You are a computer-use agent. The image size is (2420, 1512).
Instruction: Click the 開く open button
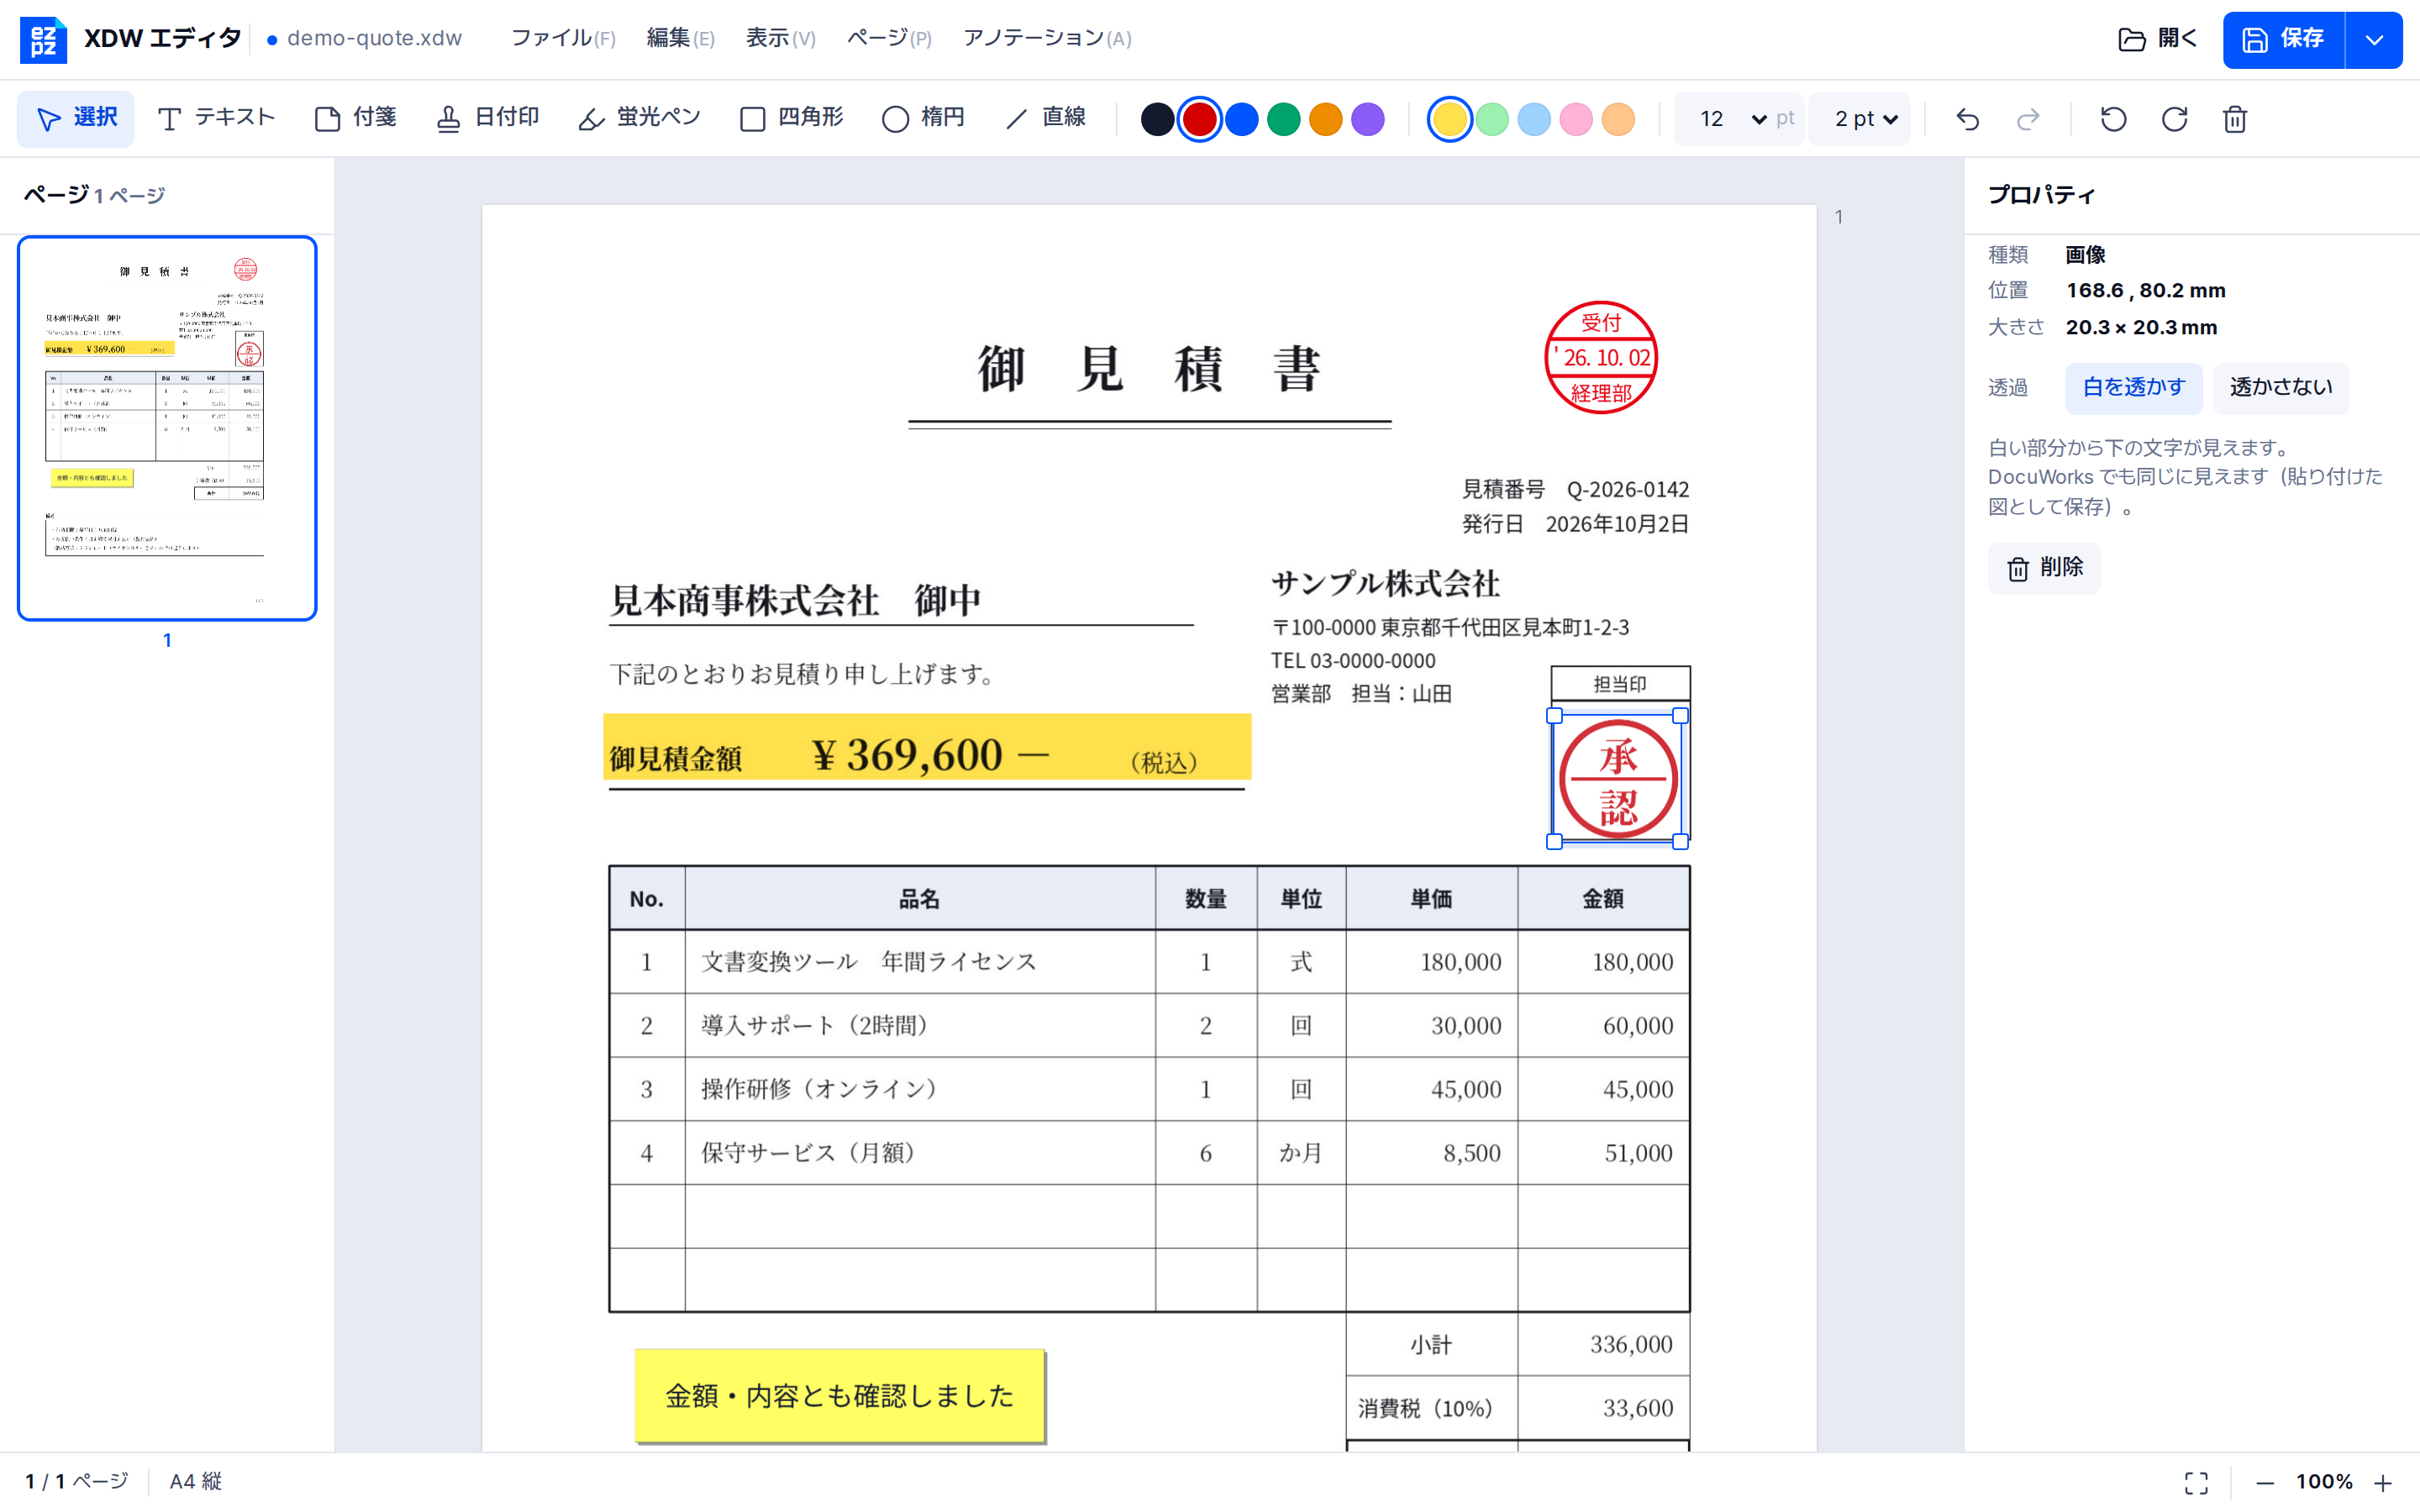[2158, 40]
